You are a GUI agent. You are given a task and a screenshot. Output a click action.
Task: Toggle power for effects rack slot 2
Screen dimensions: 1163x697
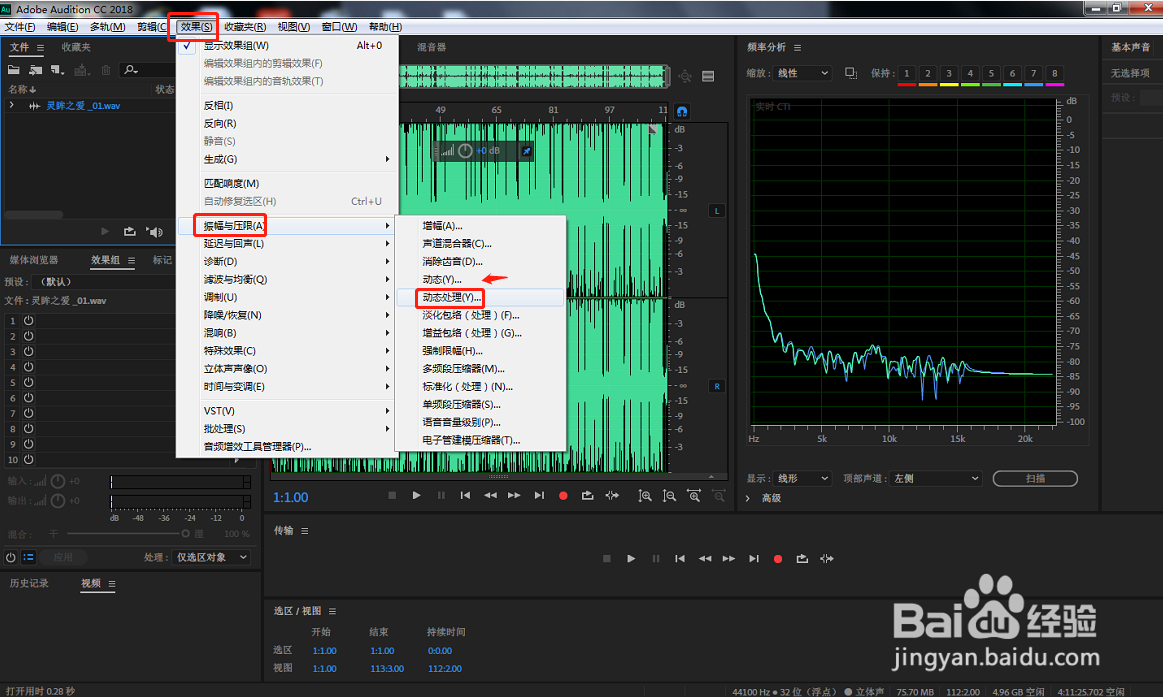point(28,336)
